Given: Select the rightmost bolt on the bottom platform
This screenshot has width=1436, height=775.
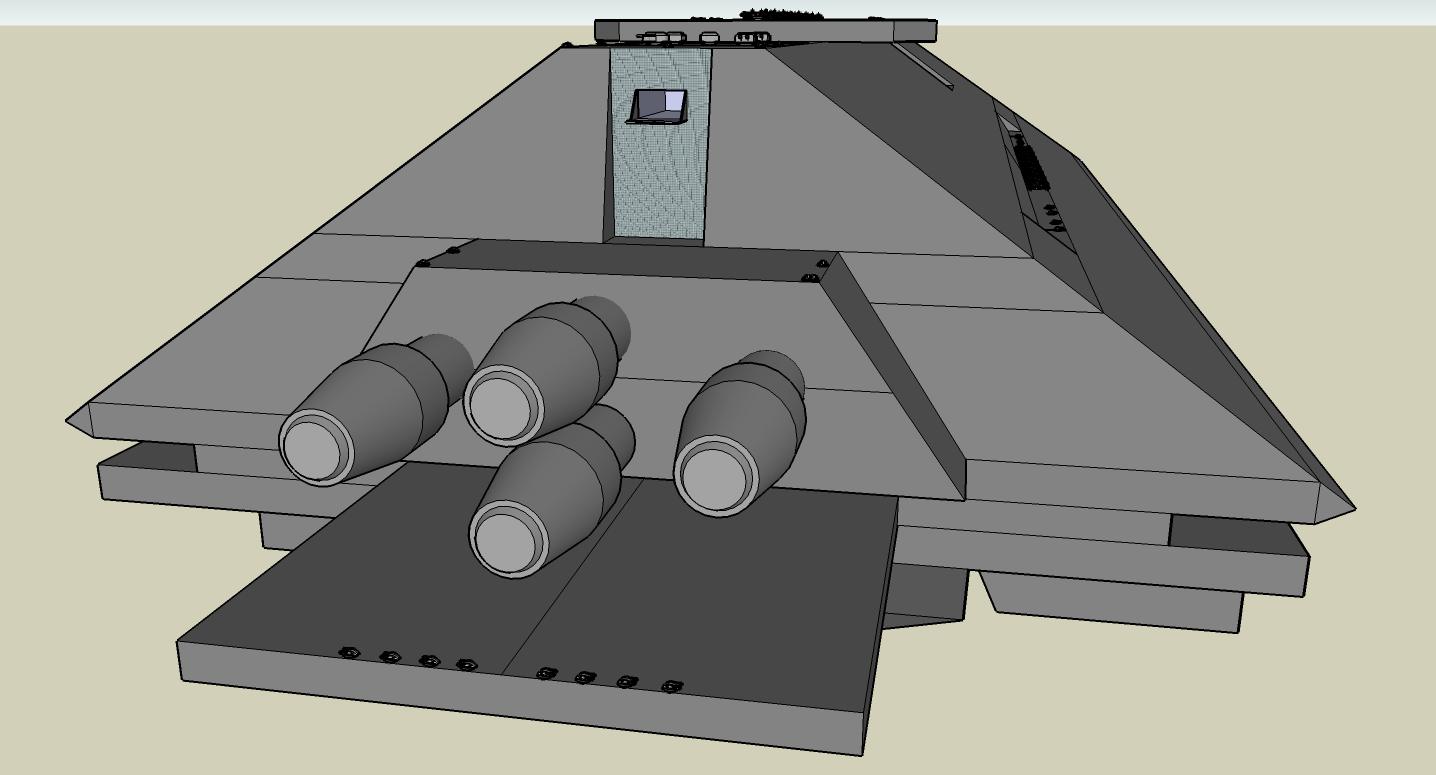Looking at the screenshot, I should coord(671,686).
